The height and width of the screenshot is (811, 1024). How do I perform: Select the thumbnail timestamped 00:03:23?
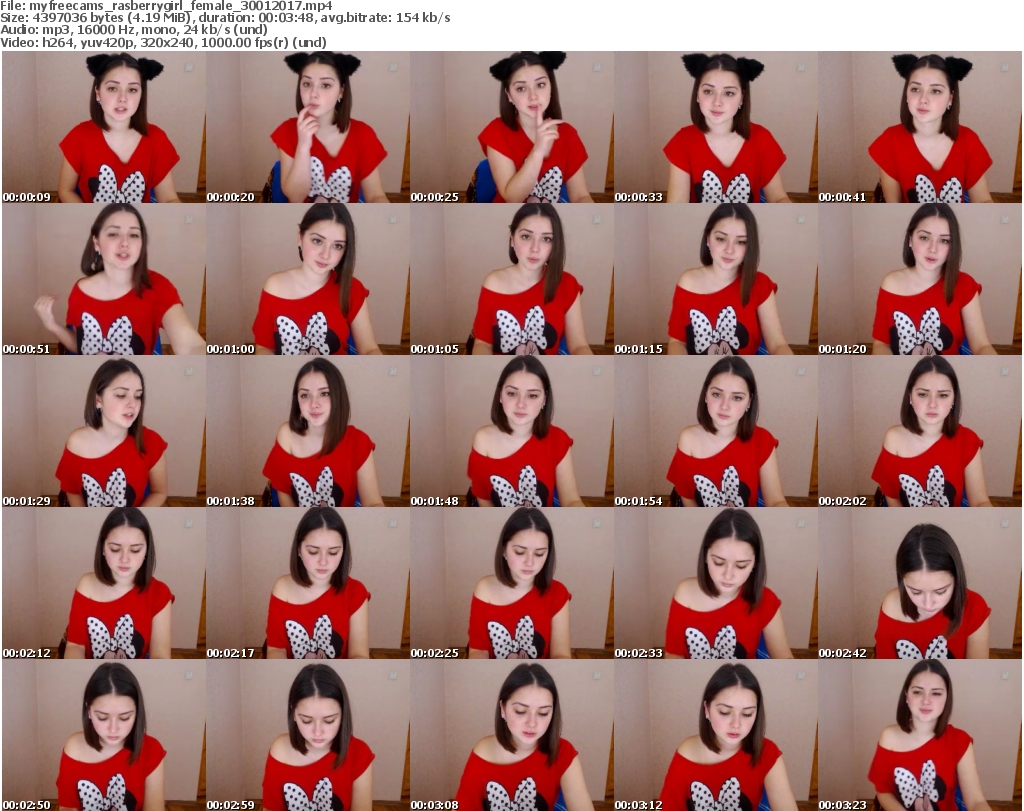point(920,735)
